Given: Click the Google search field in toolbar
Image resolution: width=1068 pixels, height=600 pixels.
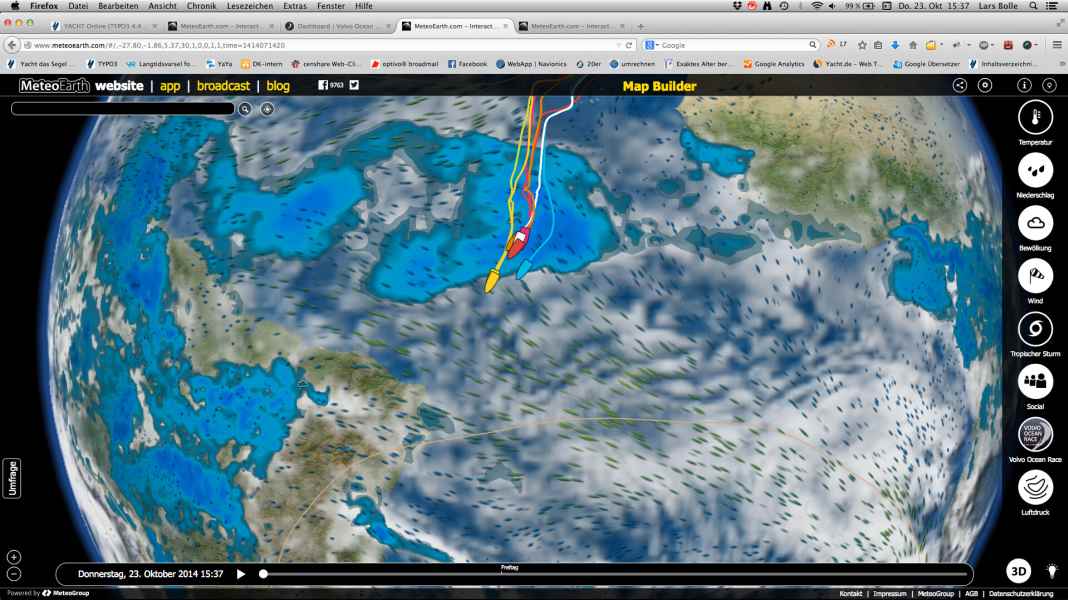Looking at the screenshot, I should coord(734,45).
